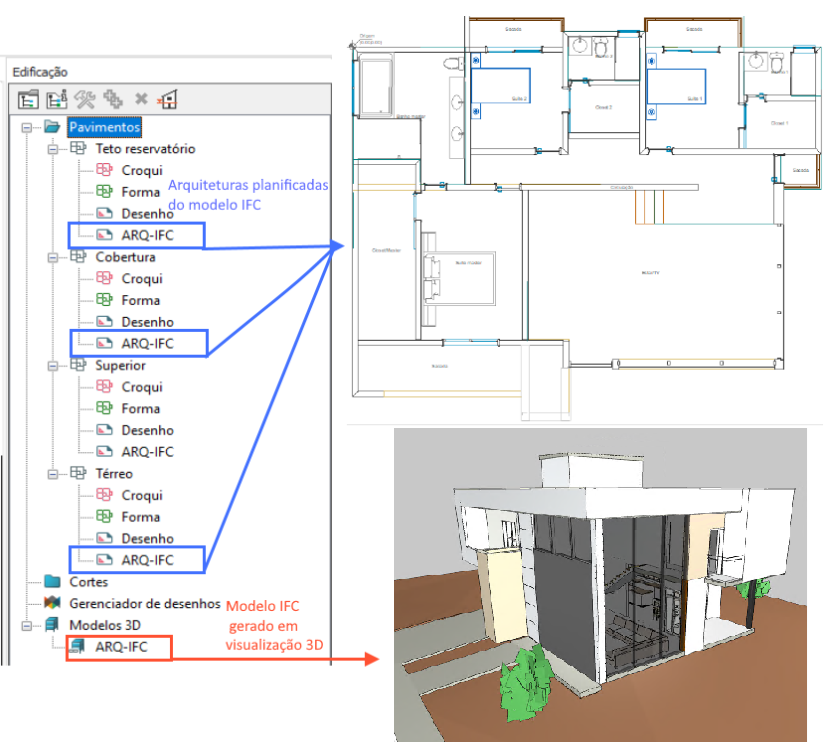This screenshot has height=742, width=835.
Task: Click the delete X icon in toolbar
Action: (141, 98)
